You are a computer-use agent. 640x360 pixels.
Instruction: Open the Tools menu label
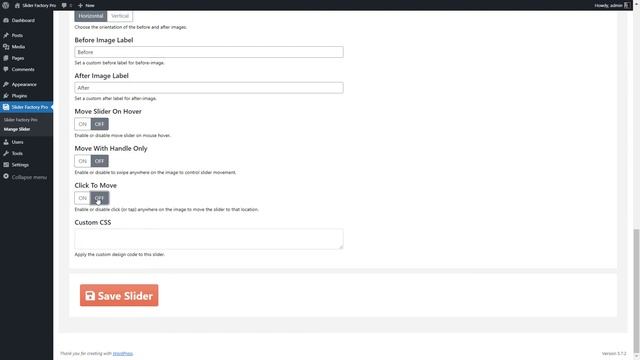[x=17, y=153]
